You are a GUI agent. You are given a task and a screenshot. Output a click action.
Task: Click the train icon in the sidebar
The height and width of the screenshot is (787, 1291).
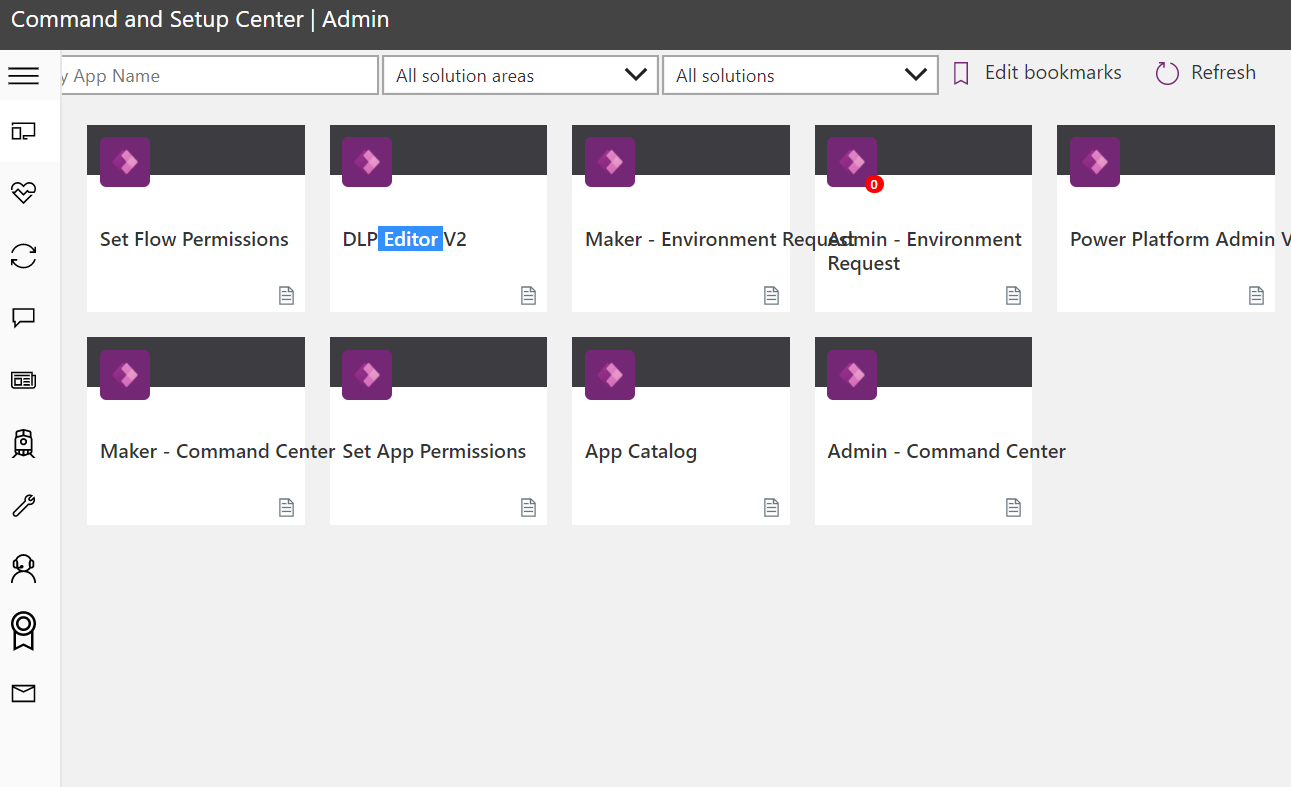point(23,443)
